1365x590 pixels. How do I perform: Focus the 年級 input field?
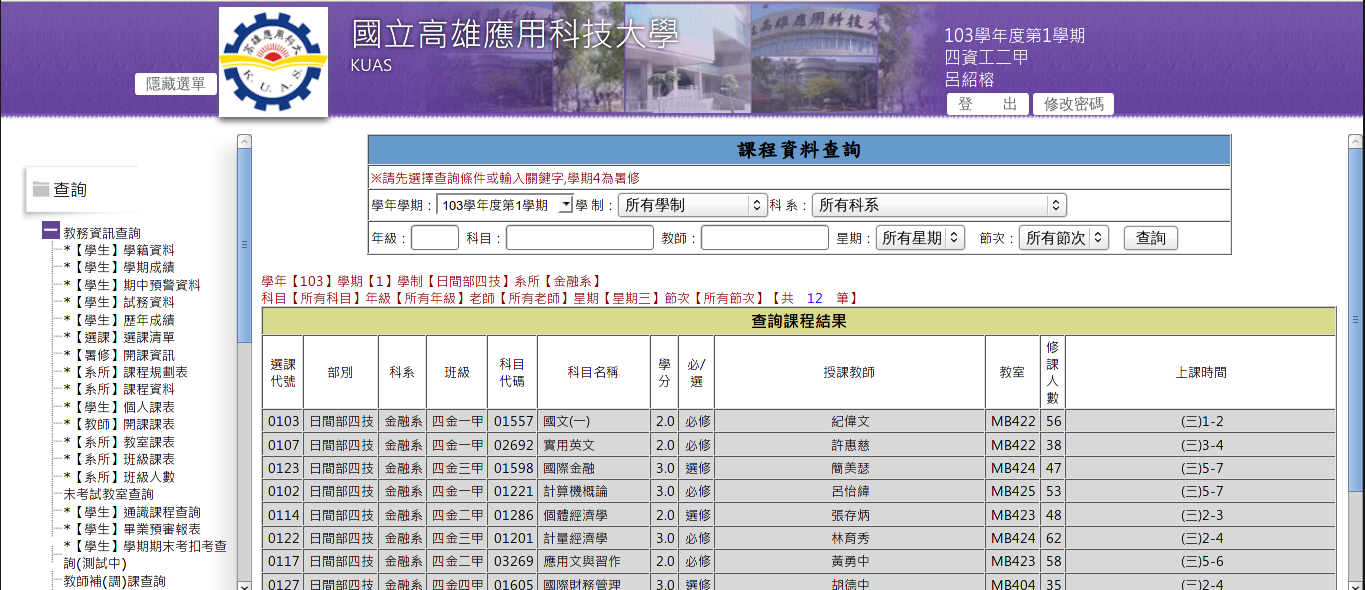435,238
